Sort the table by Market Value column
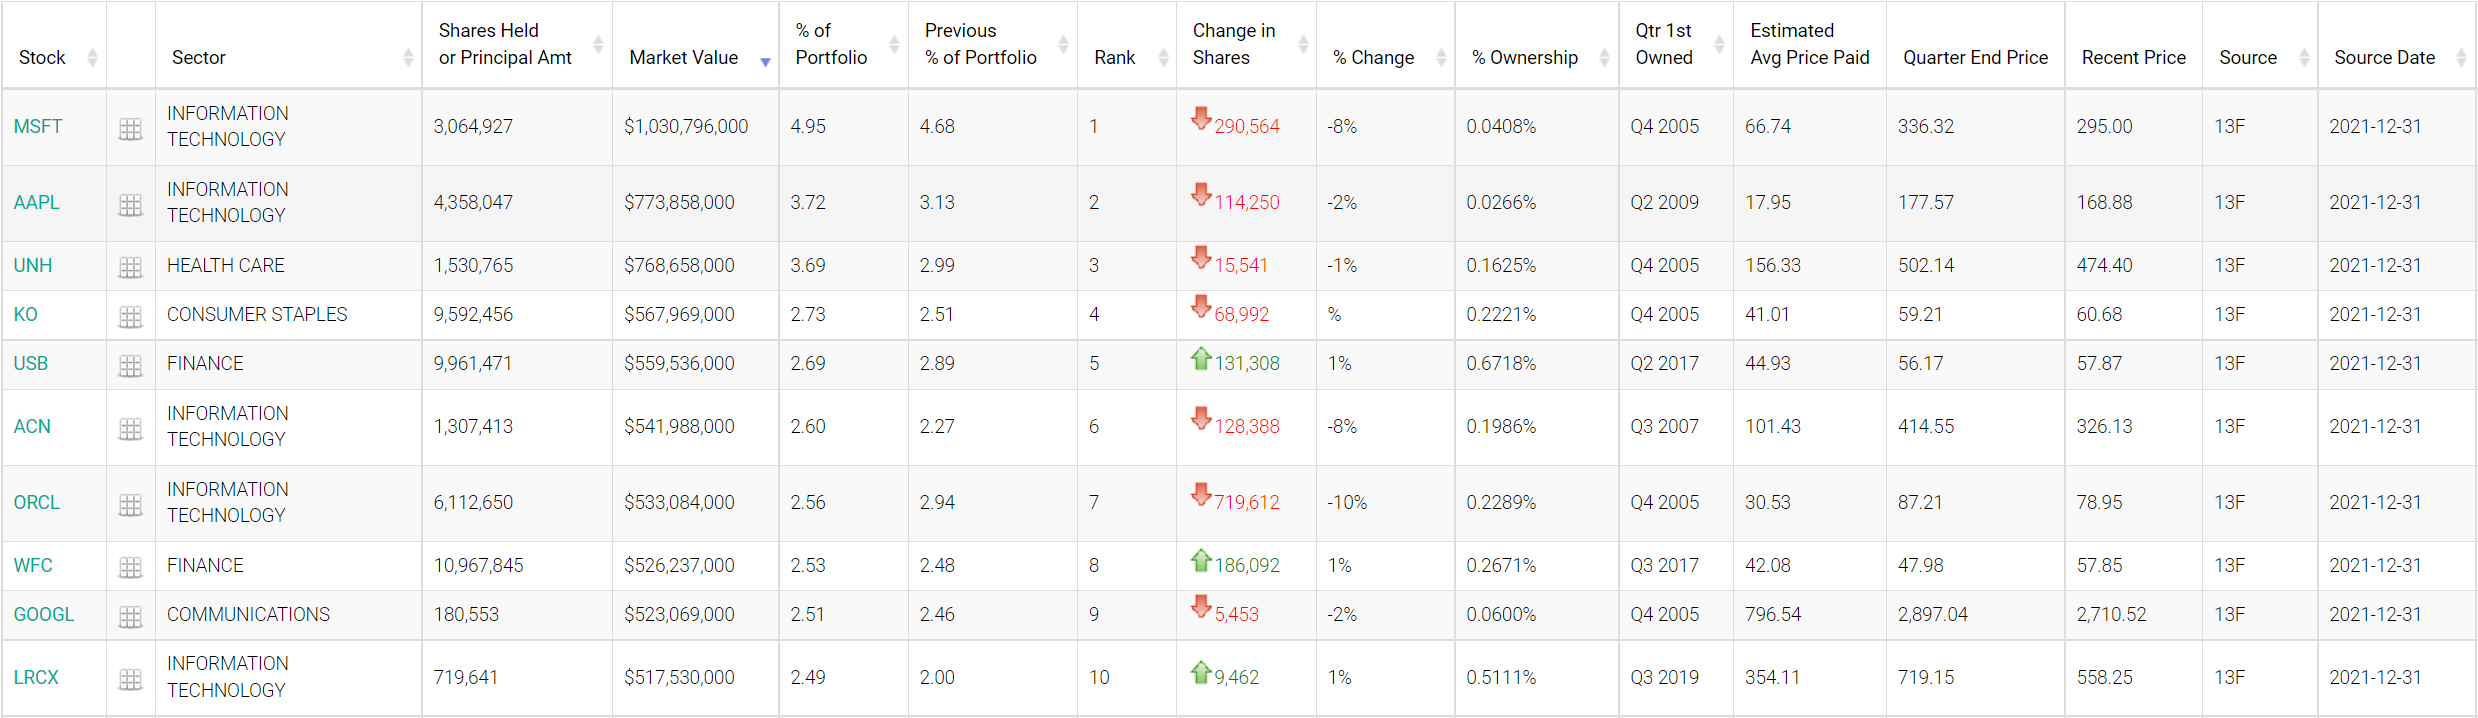 point(684,58)
